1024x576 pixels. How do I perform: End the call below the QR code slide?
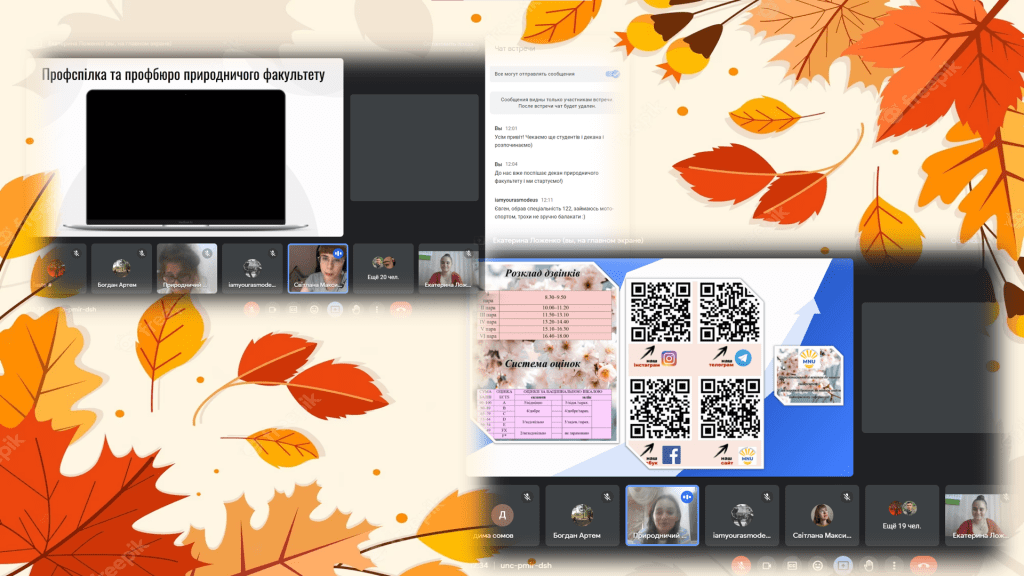pyautogui.click(x=923, y=565)
